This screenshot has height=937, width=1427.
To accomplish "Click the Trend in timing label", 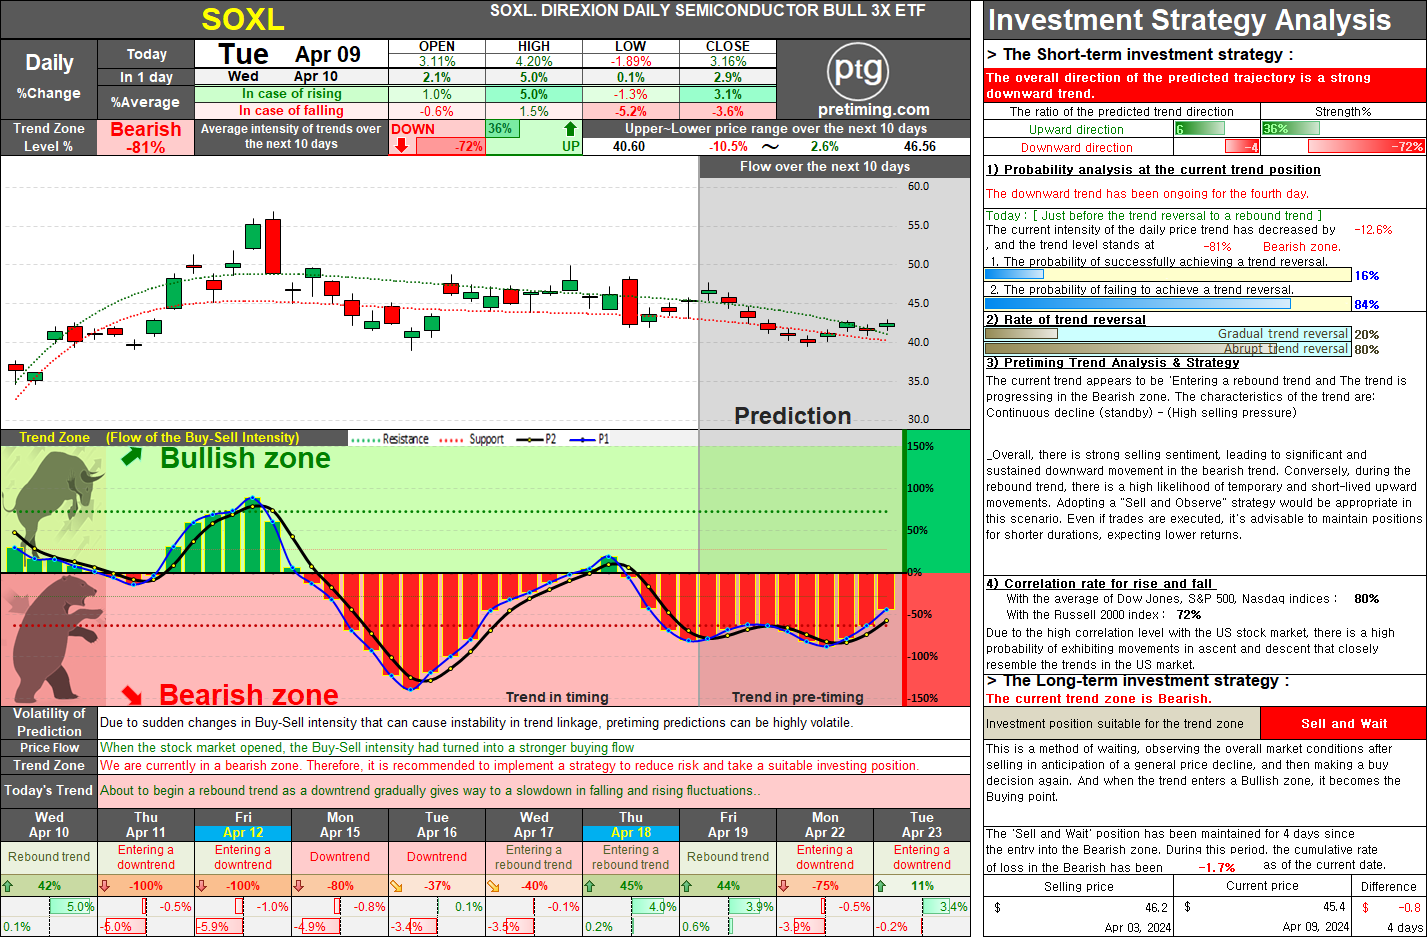I will [557, 697].
